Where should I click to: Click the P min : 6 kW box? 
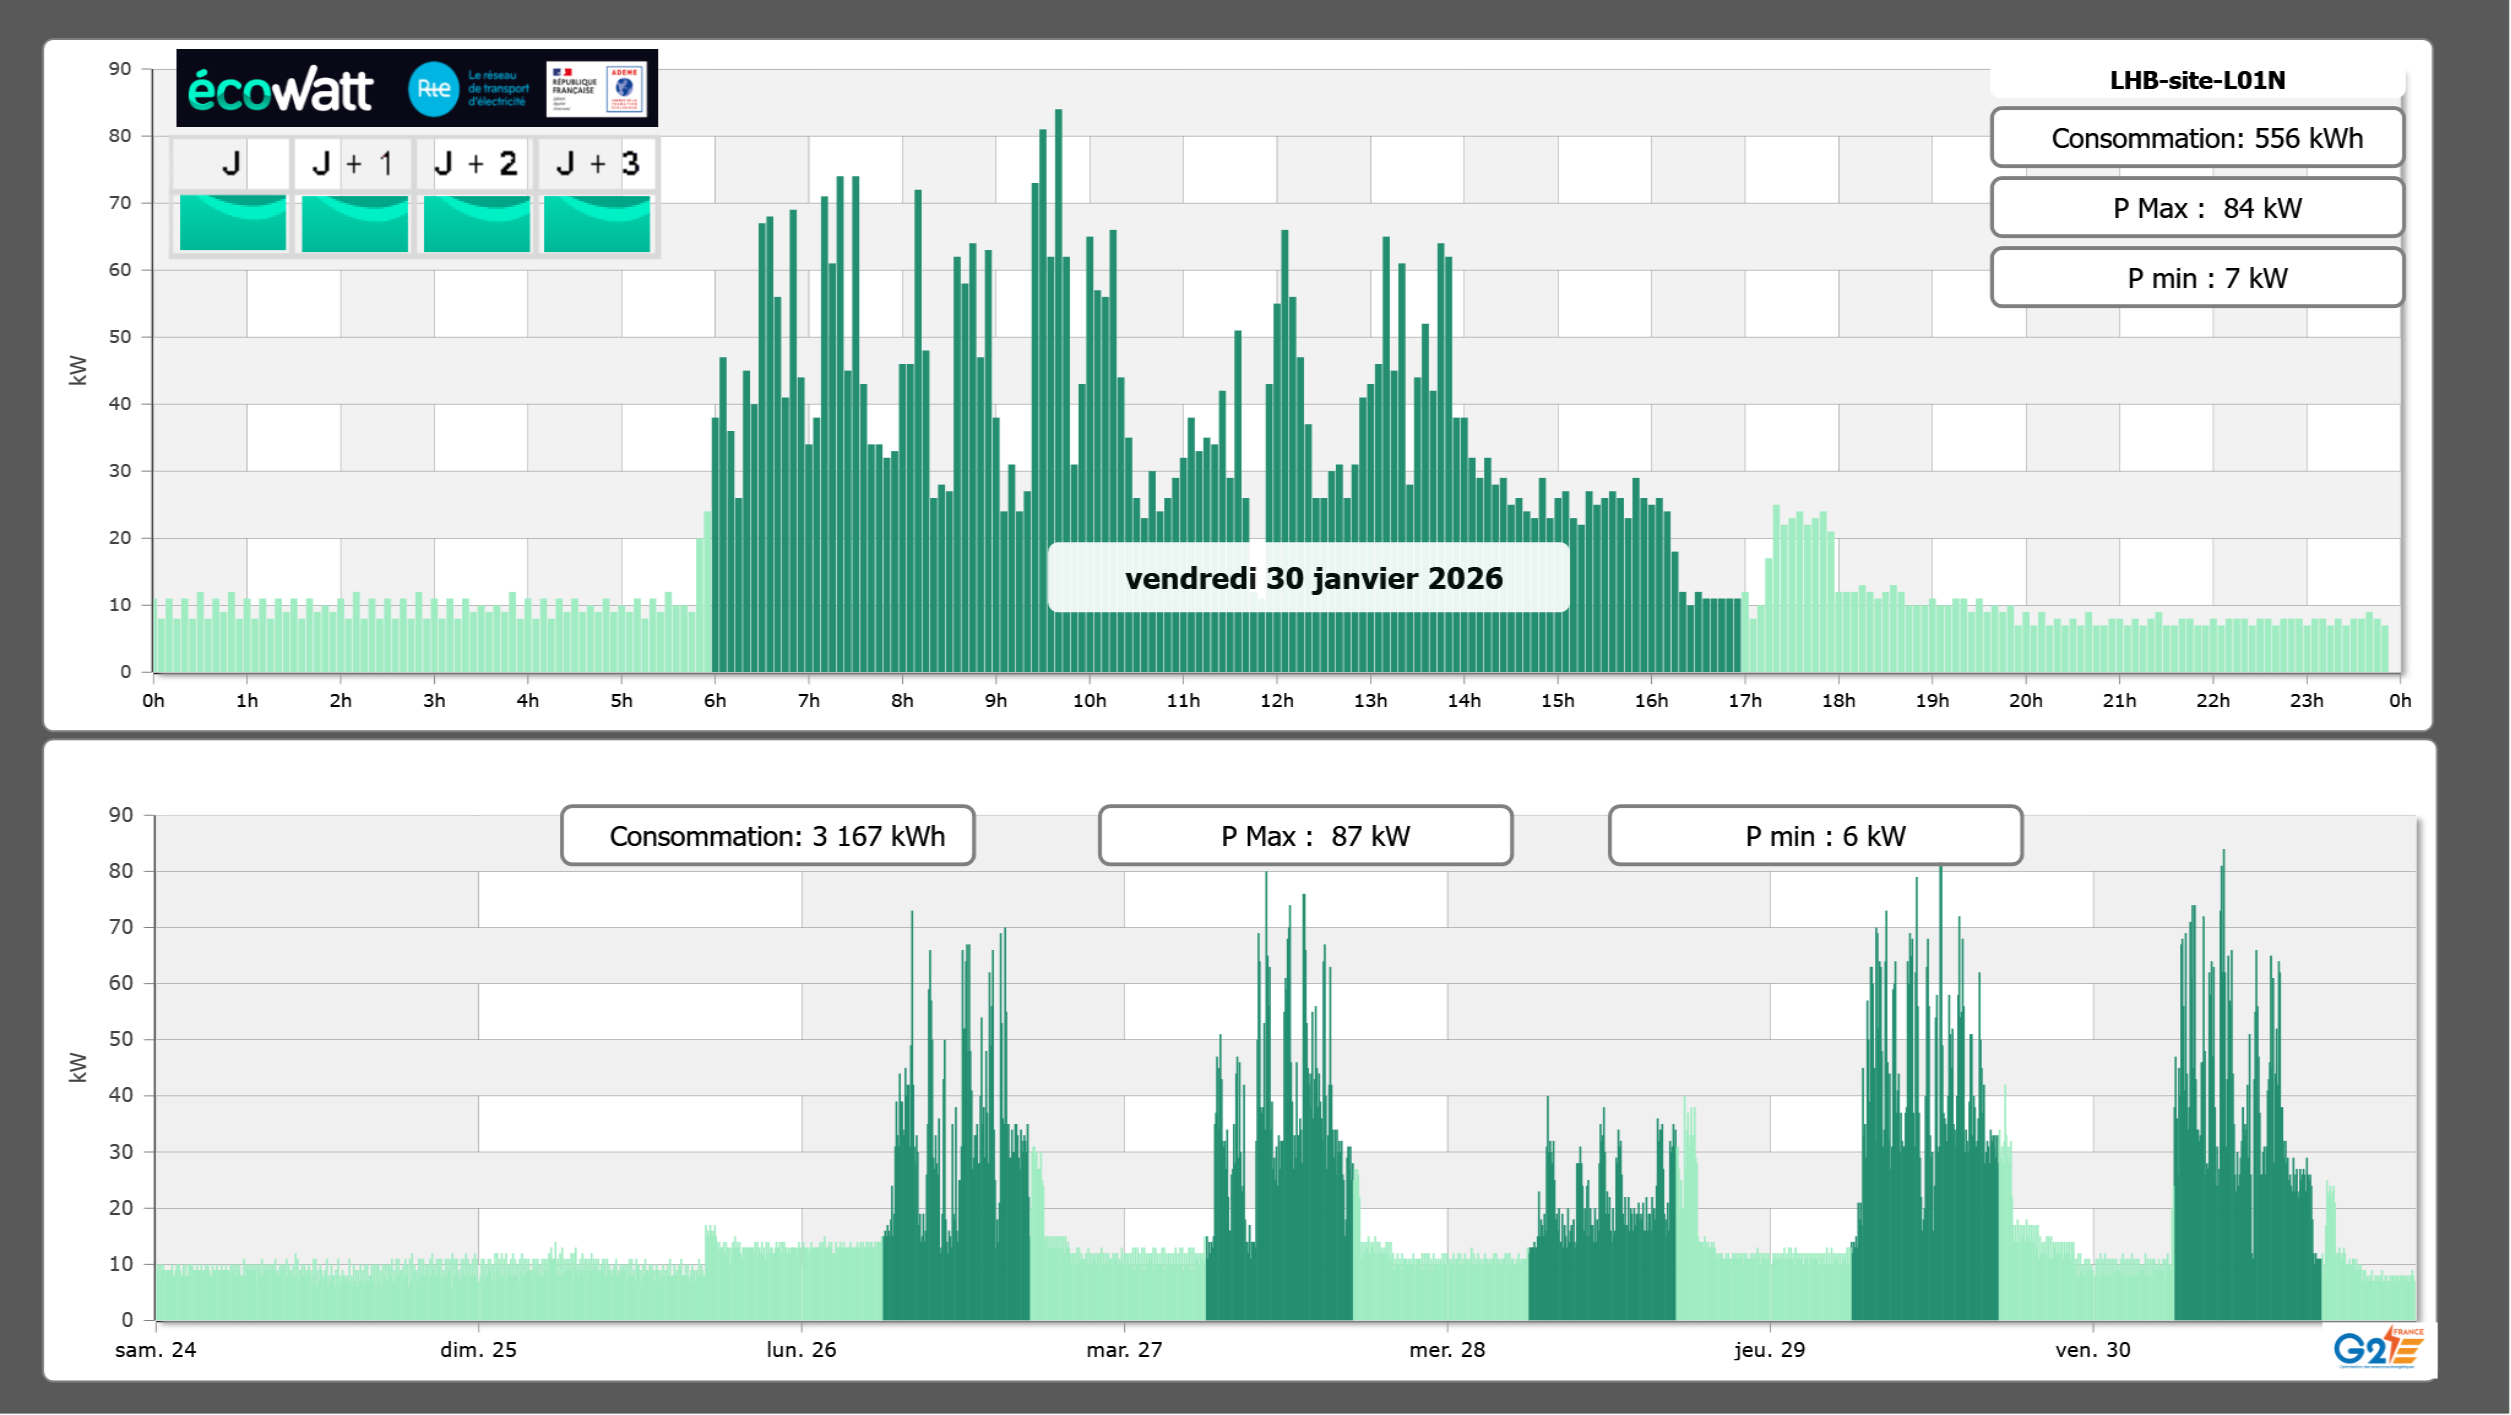1815,836
